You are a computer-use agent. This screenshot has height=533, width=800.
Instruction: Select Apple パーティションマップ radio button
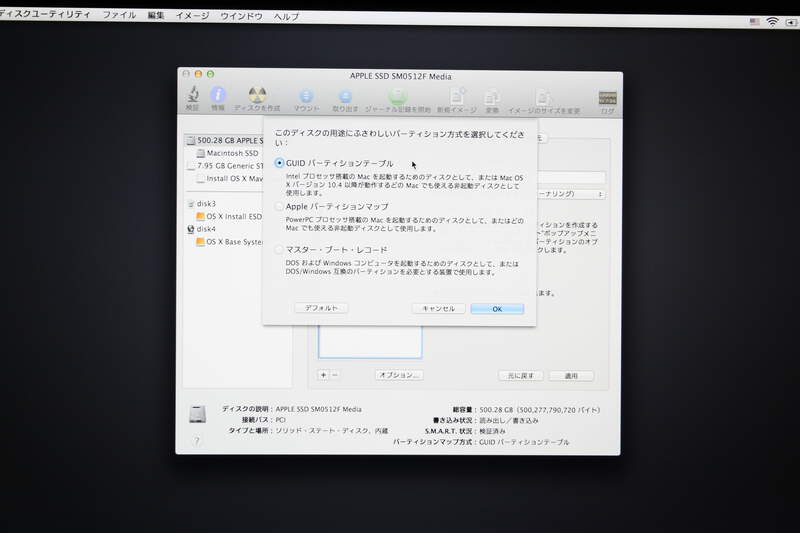pos(279,206)
